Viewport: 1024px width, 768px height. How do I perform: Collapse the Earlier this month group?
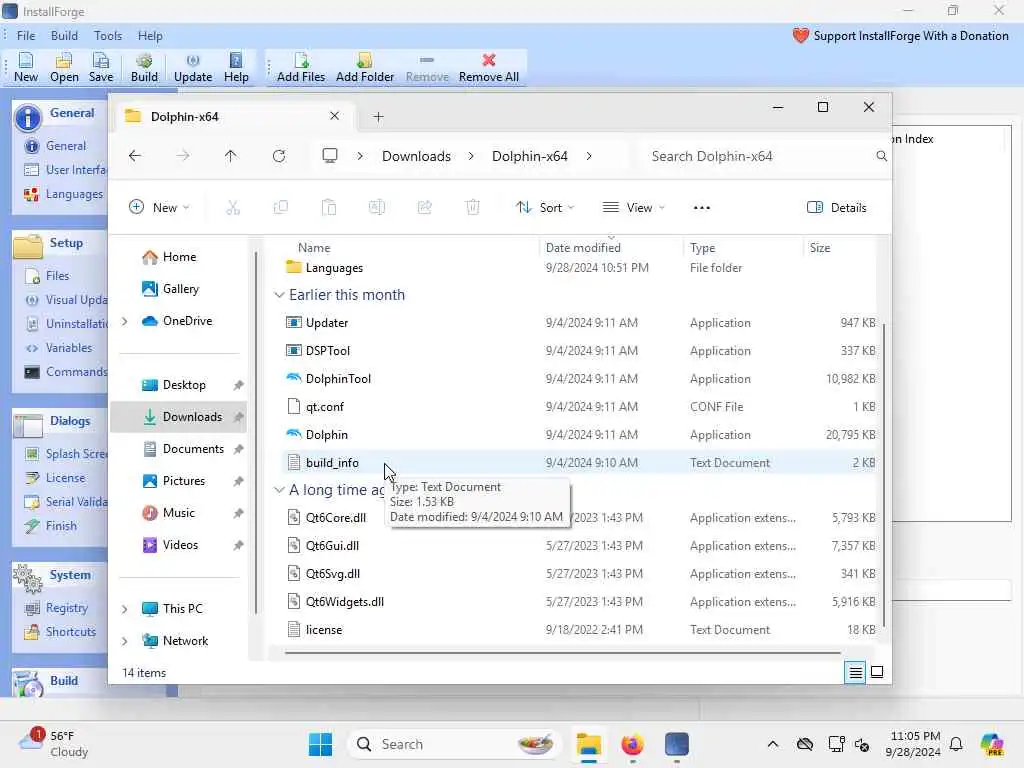[279, 295]
